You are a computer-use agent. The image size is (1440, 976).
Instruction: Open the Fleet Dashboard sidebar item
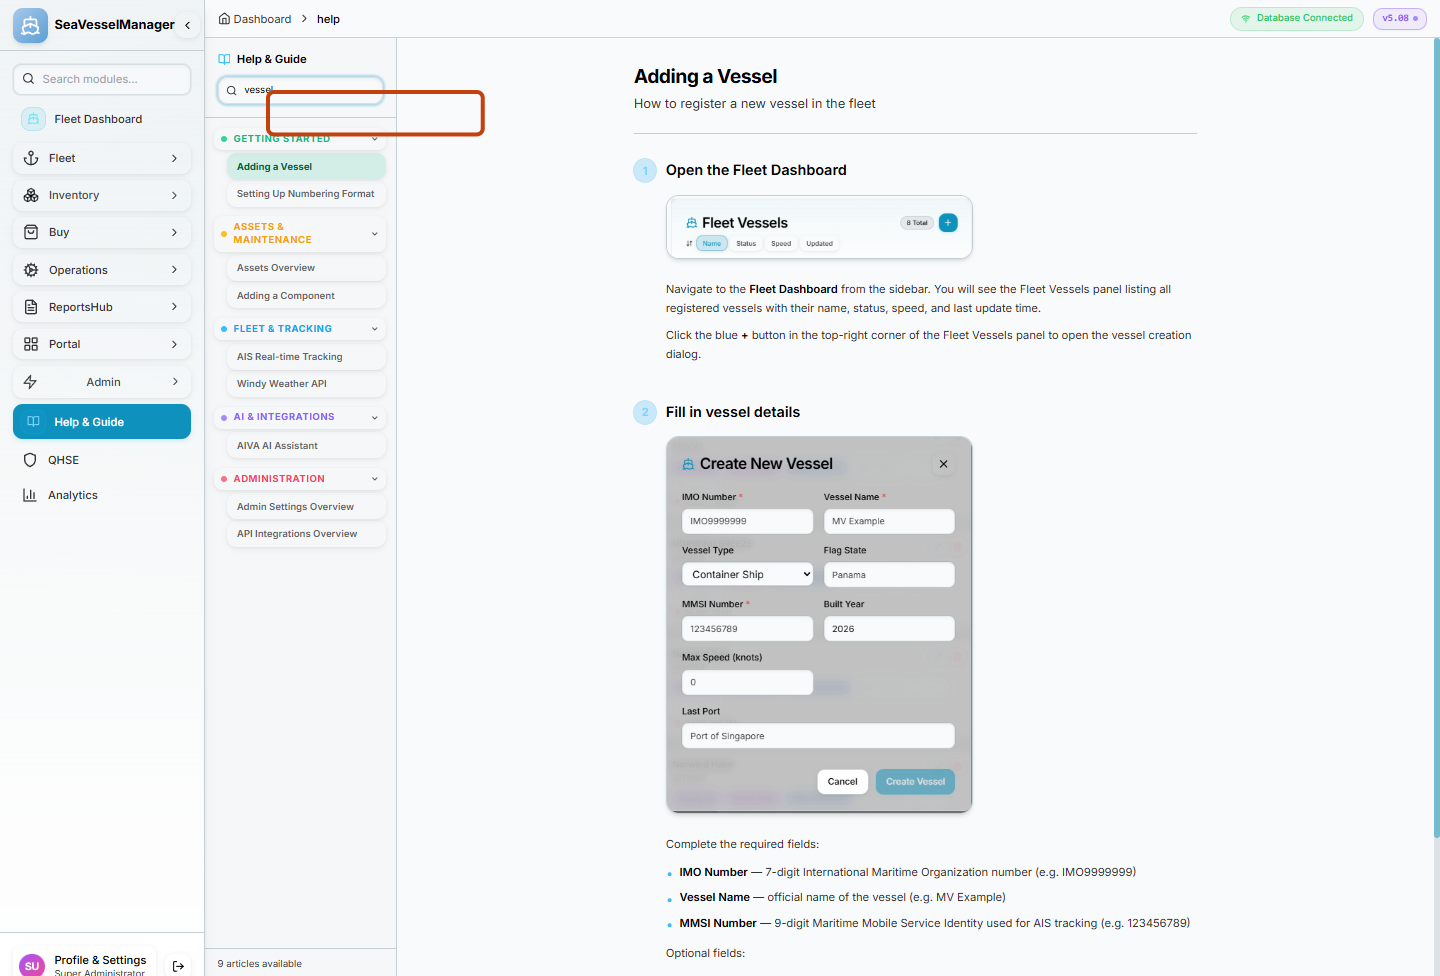point(102,119)
